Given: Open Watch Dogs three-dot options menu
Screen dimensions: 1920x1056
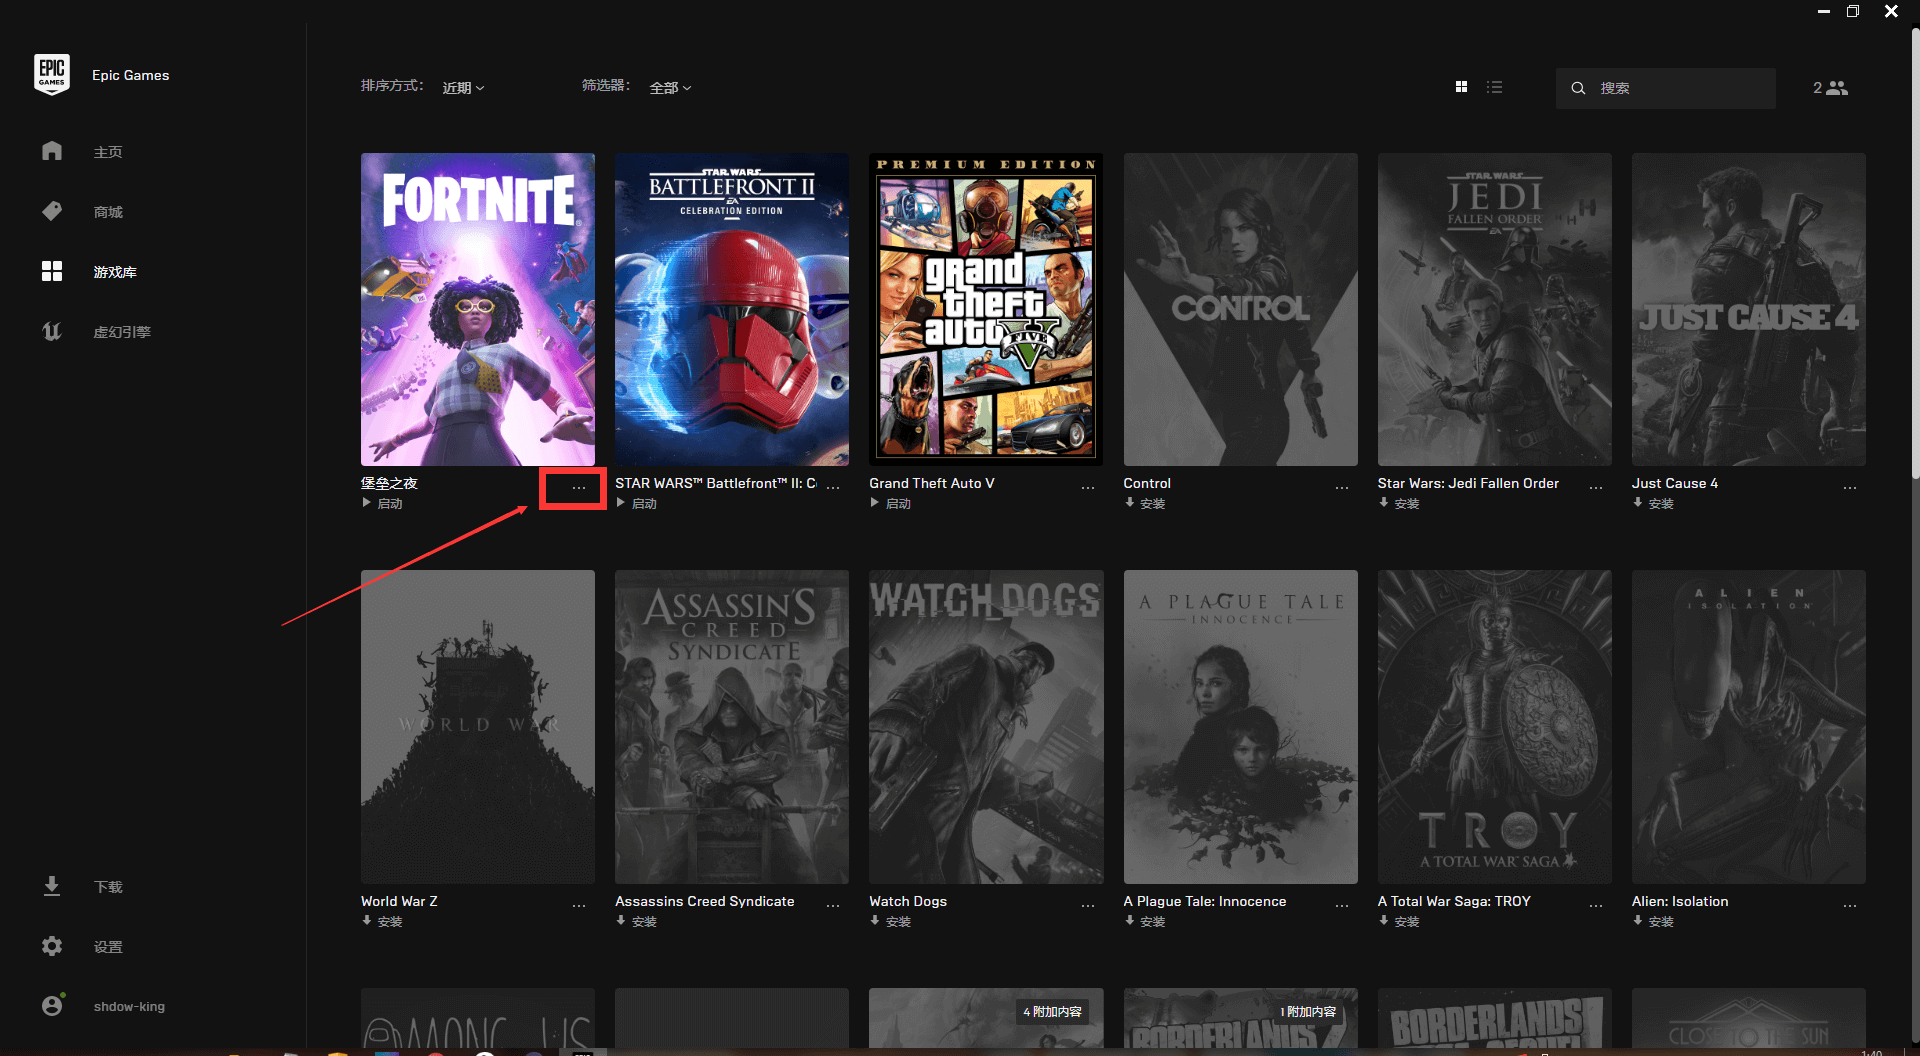Looking at the screenshot, I should point(1088,905).
